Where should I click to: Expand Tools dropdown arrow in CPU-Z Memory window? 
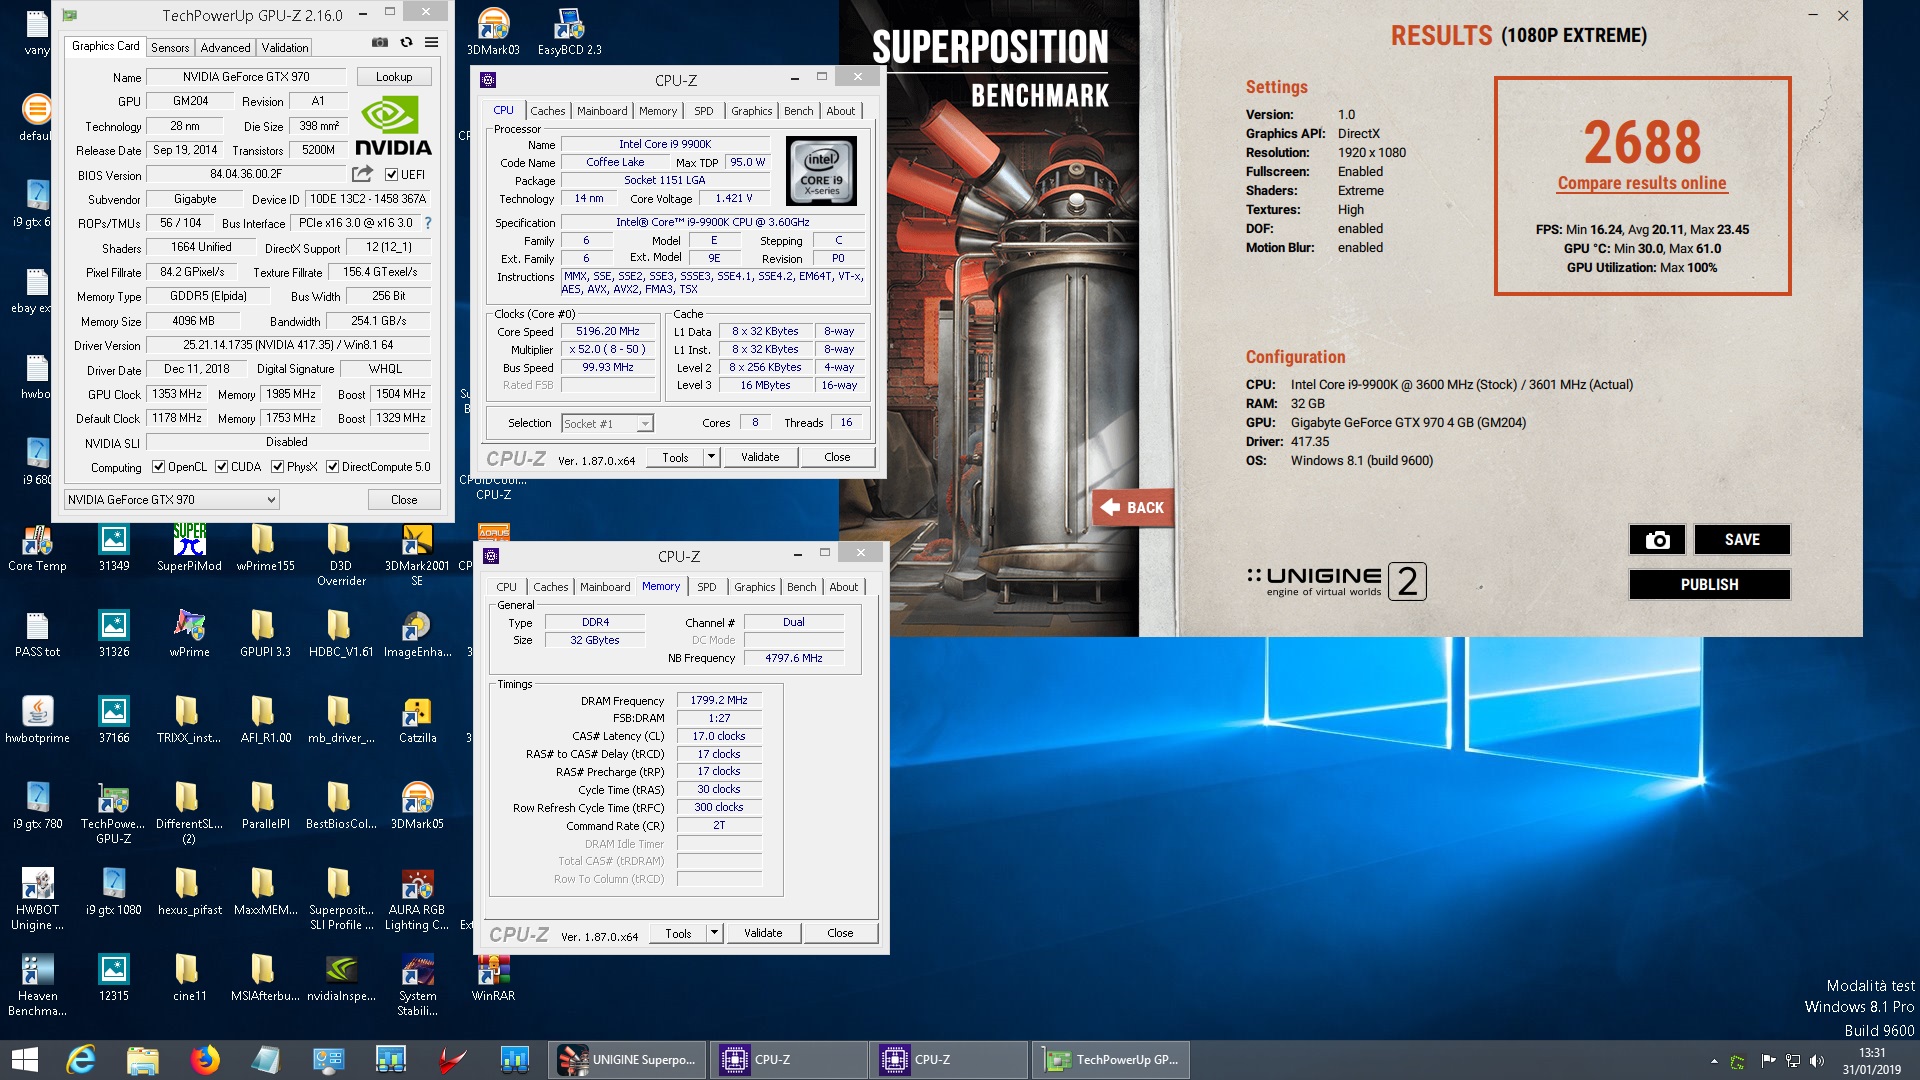[714, 933]
